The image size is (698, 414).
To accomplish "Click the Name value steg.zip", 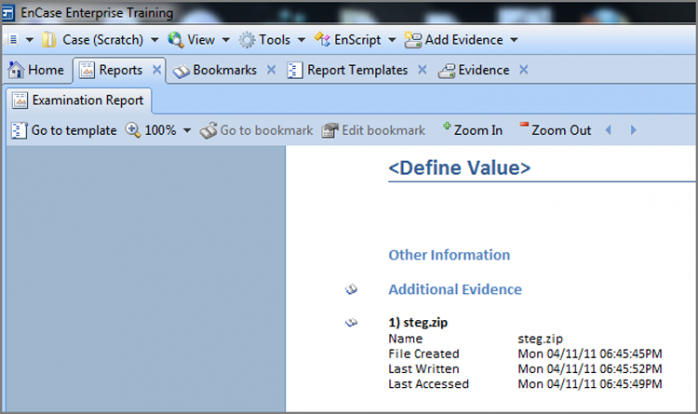I will point(540,339).
